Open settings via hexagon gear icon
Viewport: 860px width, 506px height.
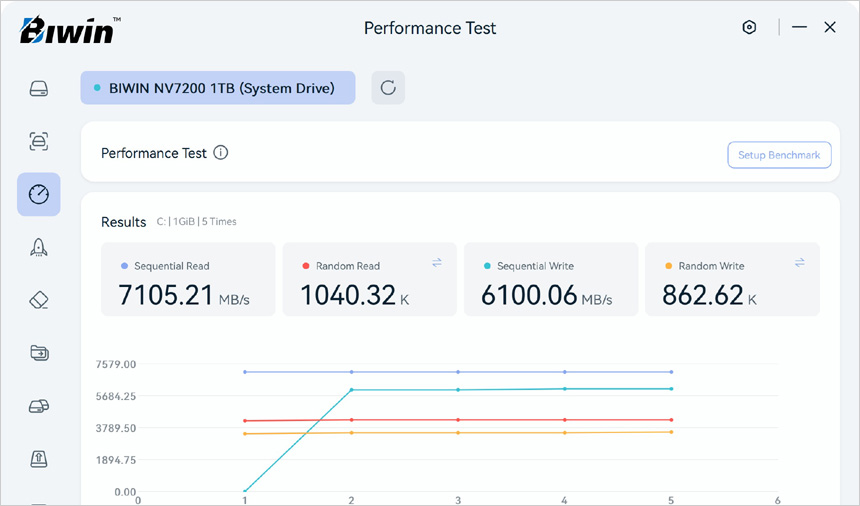coord(749,28)
